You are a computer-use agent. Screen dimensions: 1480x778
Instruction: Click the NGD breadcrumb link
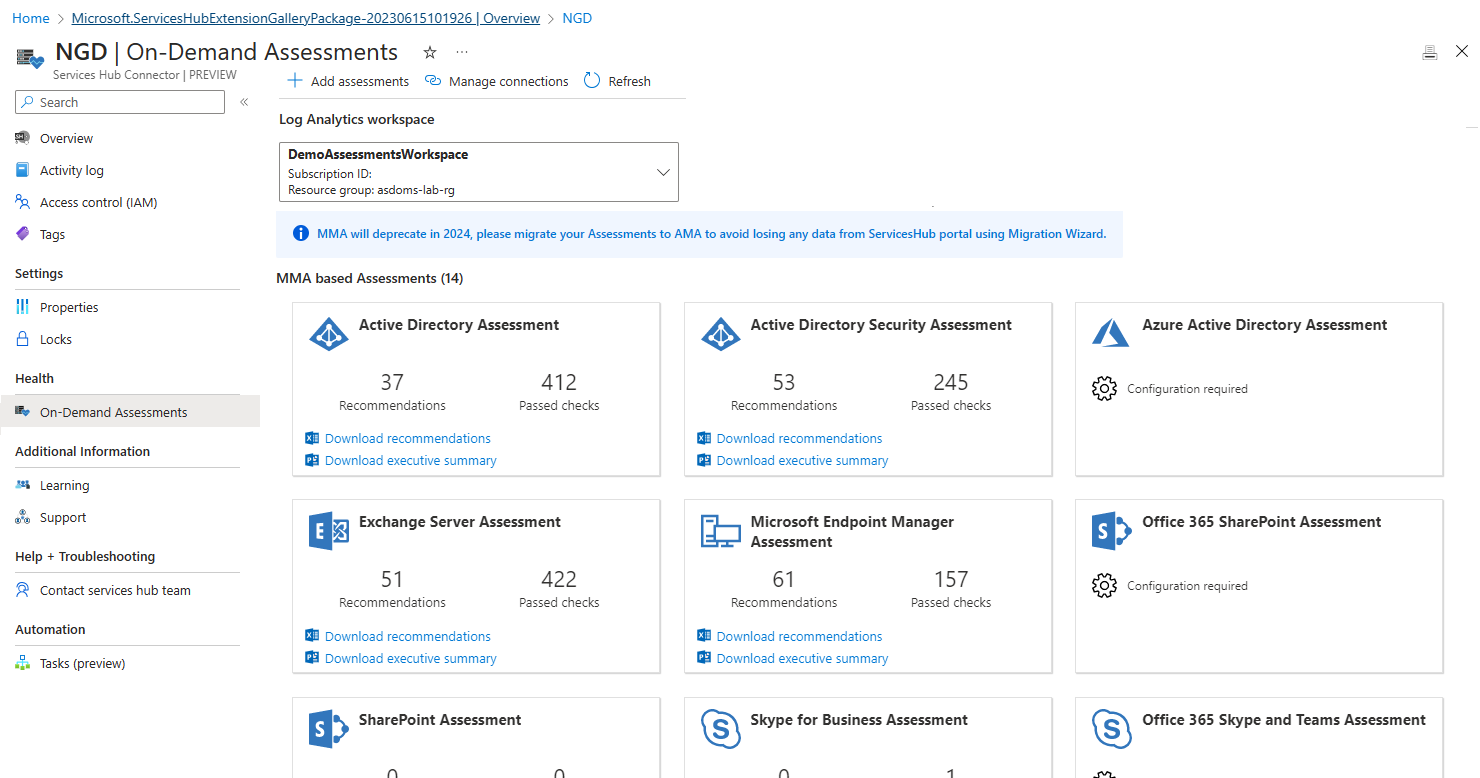tap(577, 18)
